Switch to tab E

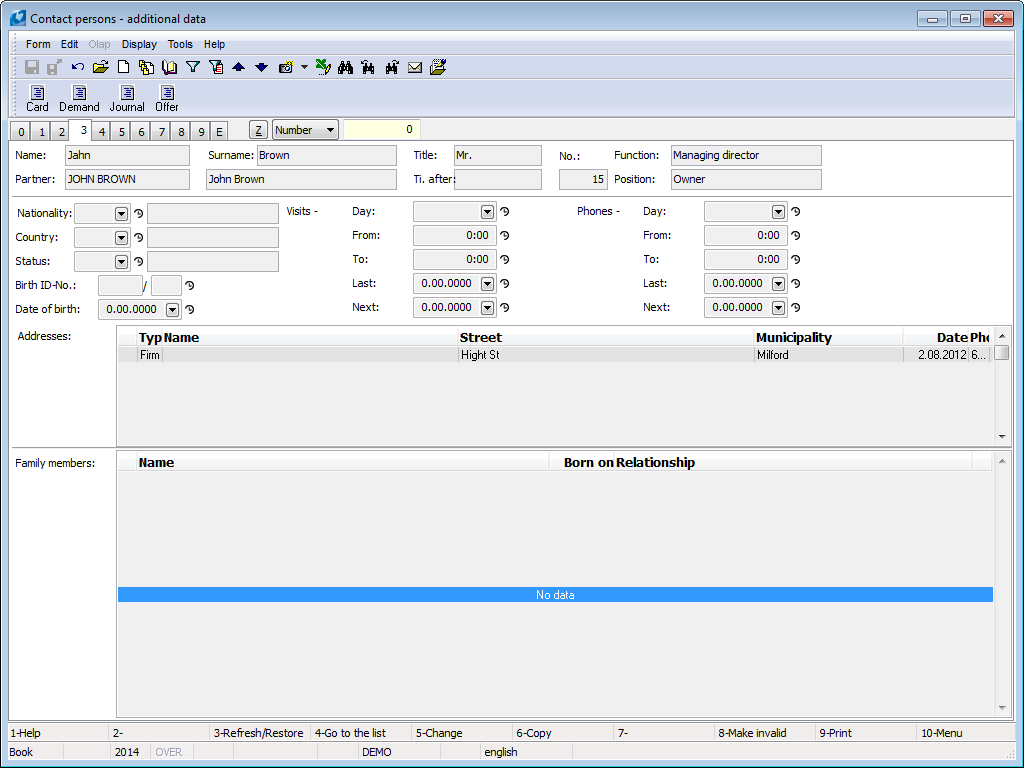219,132
